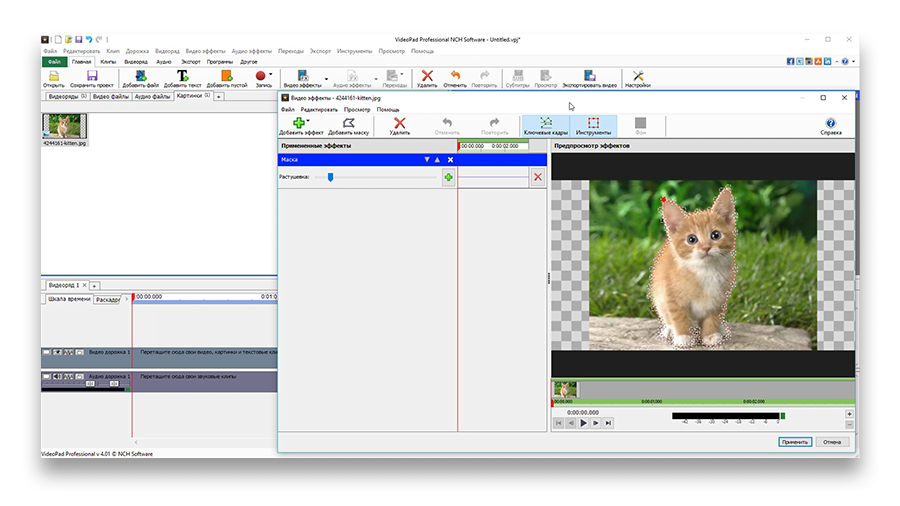
Task: Open dropdown arrow beside Видео эффекты in main toolbar
Action: 326,79
